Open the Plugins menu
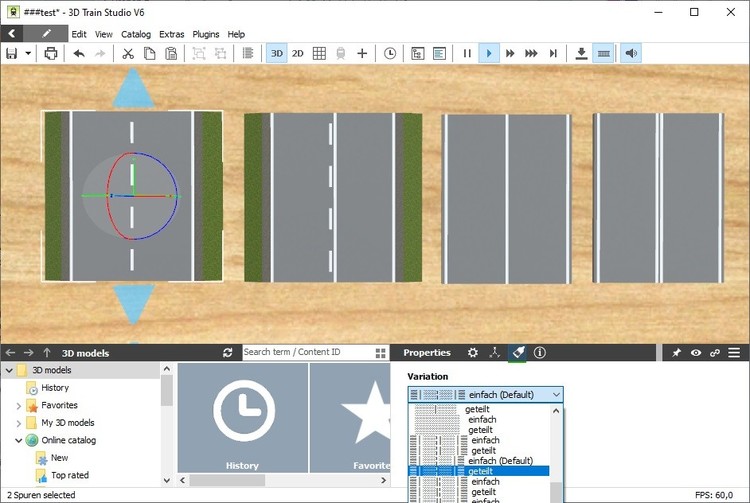The width and height of the screenshot is (750, 503). pyautogui.click(x=205, y=34)
